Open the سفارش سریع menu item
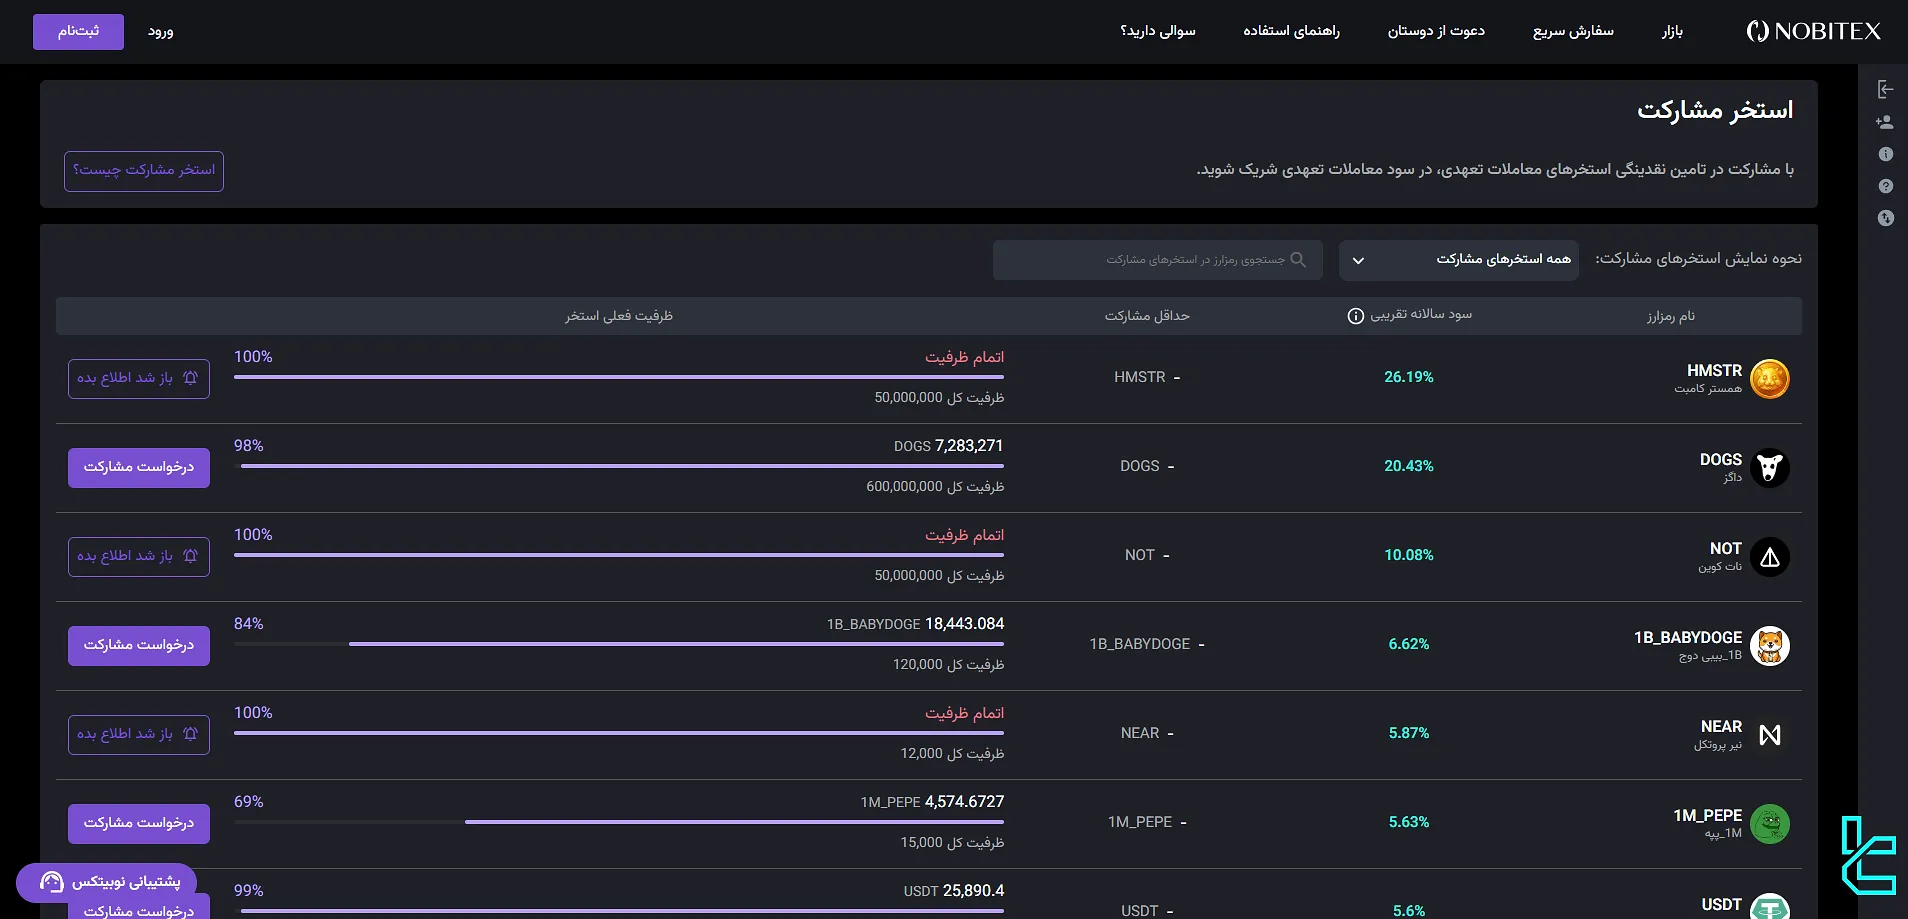1908x919 pixels. pos(1573,31)
